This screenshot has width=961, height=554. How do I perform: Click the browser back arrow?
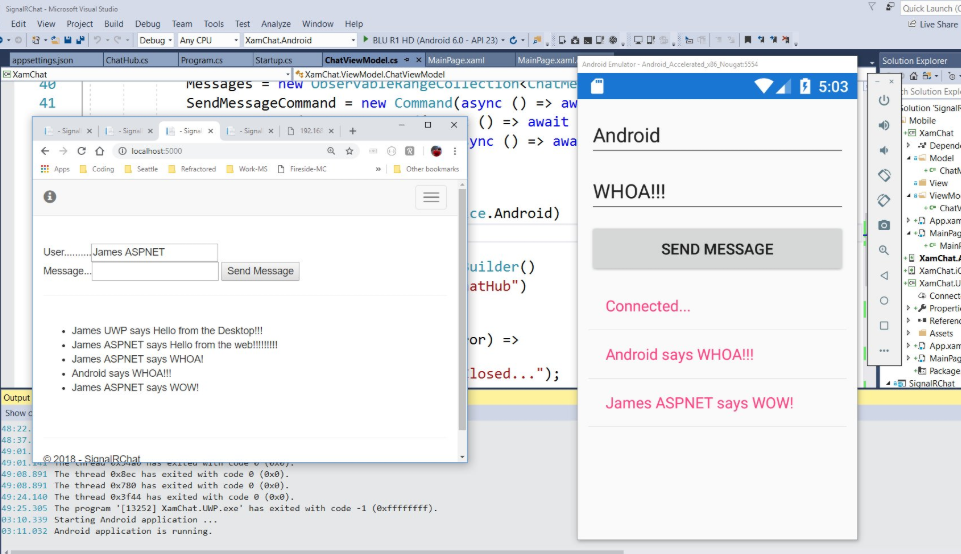[45, 151]
